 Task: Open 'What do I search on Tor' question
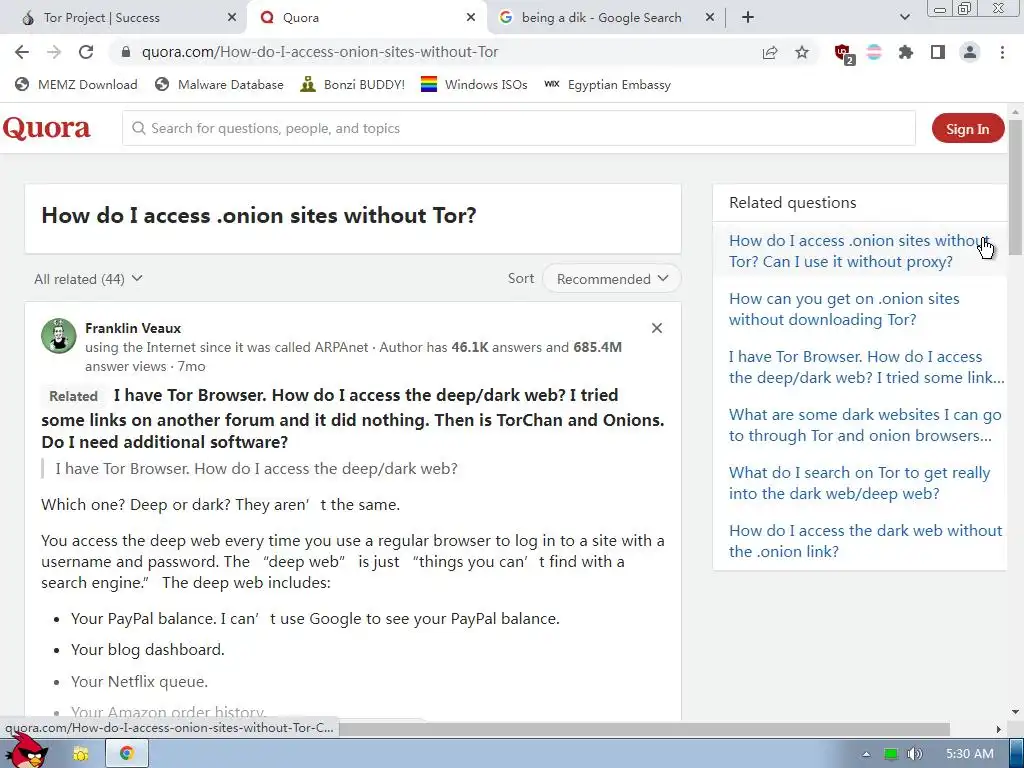pyautogui.click(x=859, y=483)
